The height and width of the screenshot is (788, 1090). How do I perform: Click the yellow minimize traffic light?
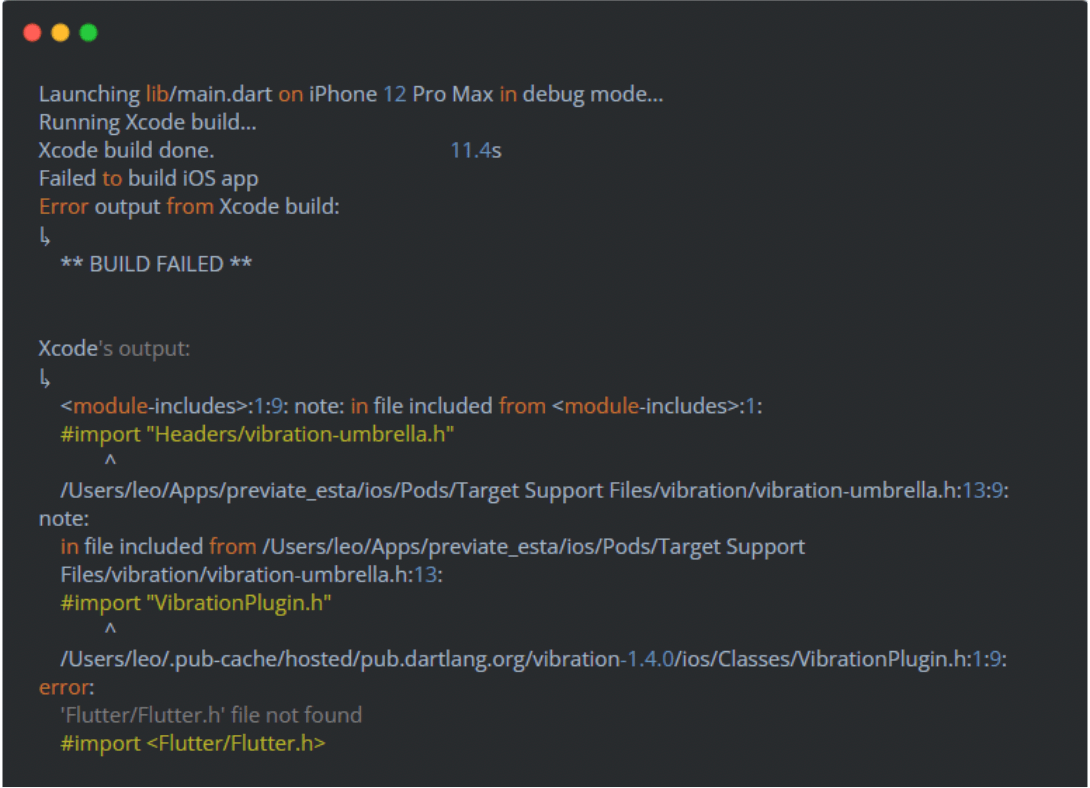coord(60,32)
